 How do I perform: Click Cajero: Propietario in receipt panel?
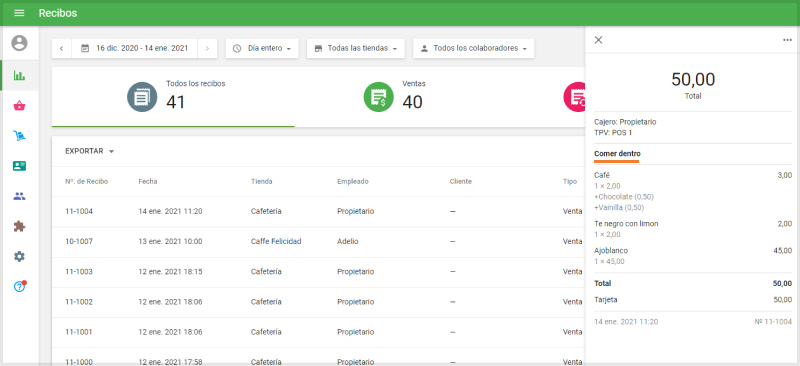click(x=625, y=122)
